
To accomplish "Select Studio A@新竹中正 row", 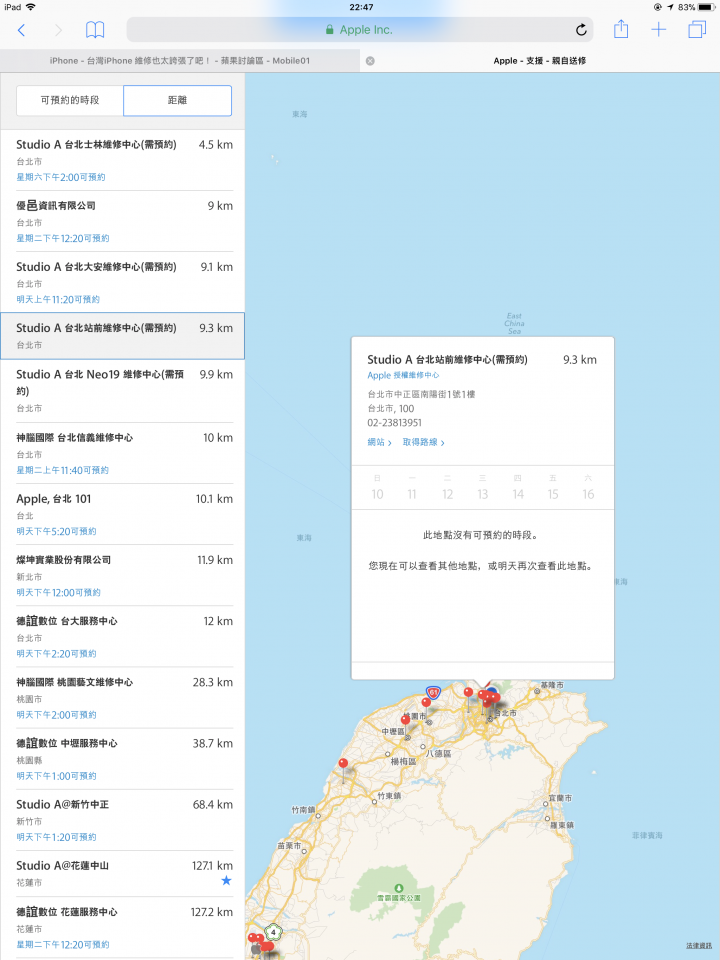I will [x=122, y=820].
